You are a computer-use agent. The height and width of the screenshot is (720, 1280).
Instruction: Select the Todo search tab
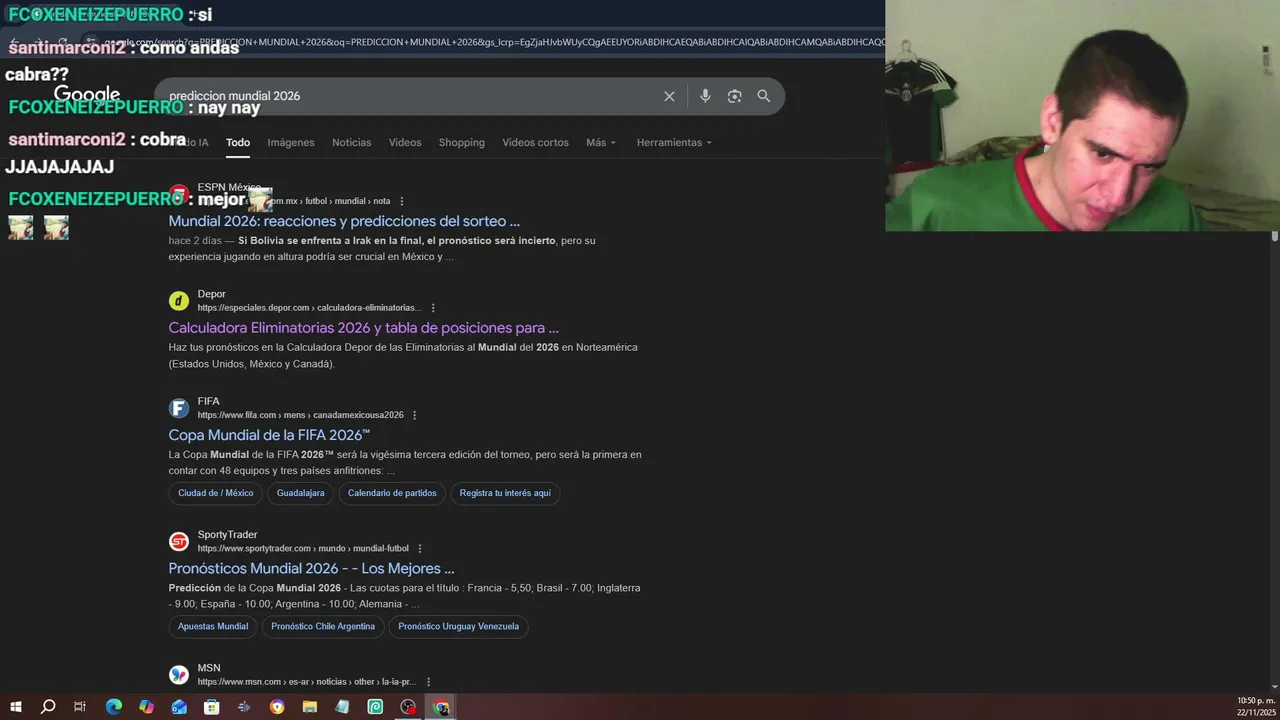pos(238,142)
